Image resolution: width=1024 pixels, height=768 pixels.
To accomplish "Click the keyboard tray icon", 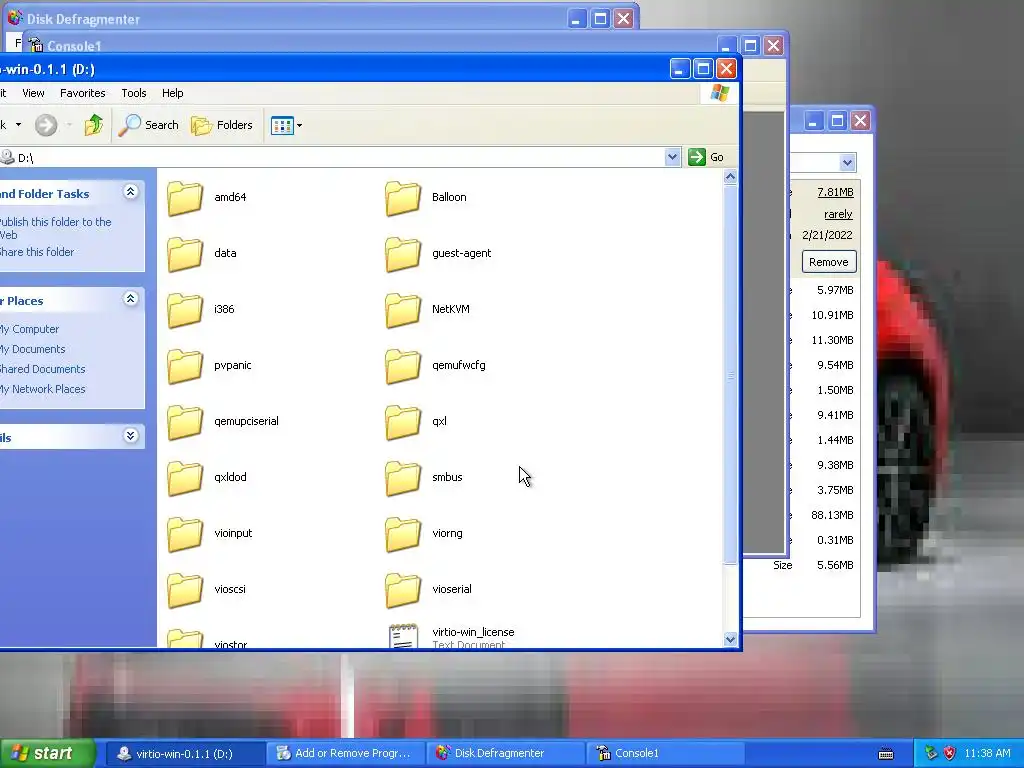I will pos(886,754).
